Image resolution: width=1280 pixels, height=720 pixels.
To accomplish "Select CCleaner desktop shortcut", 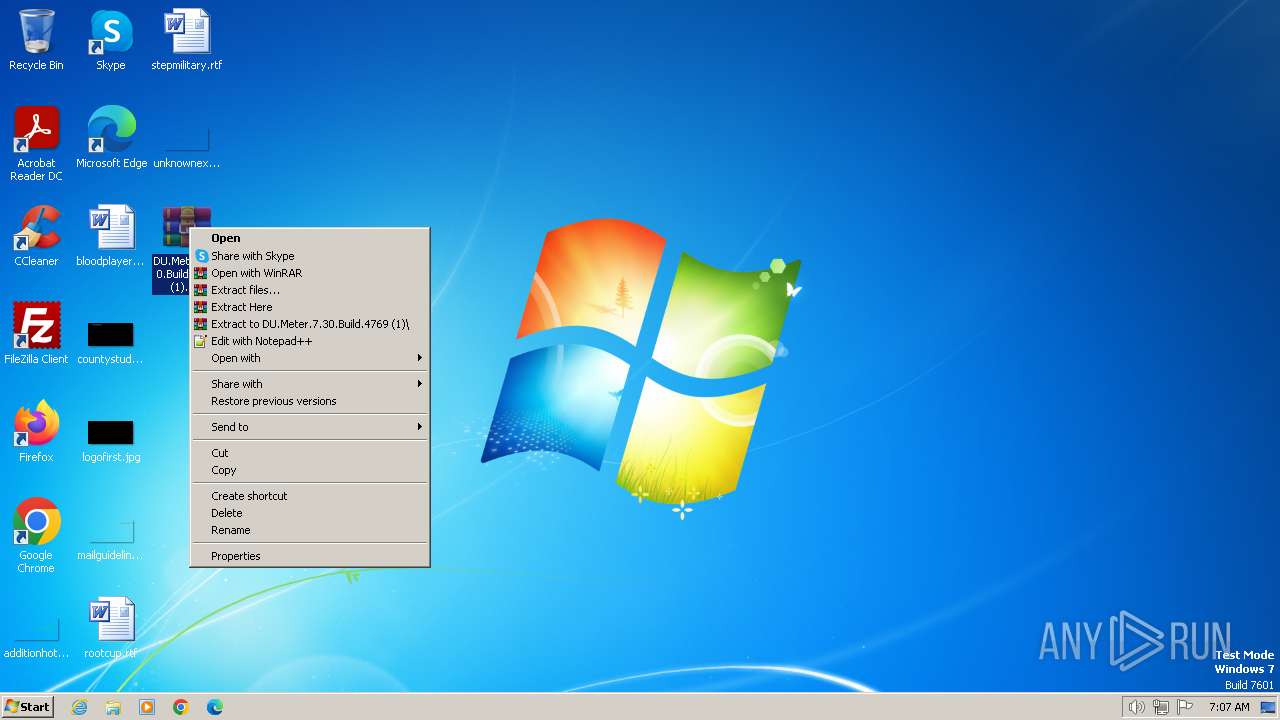I will (x=36, y=236).
